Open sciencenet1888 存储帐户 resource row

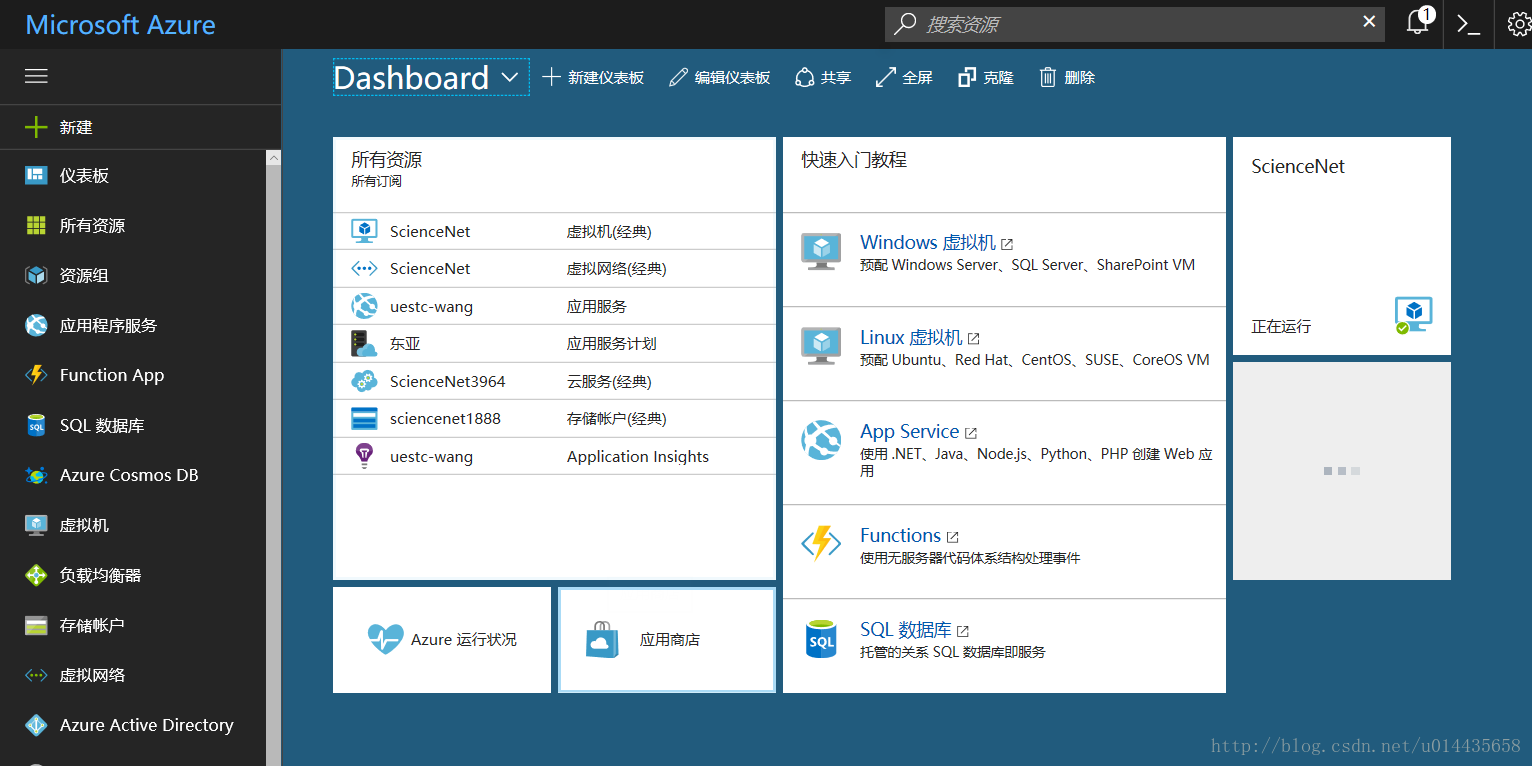coord(554,419)
